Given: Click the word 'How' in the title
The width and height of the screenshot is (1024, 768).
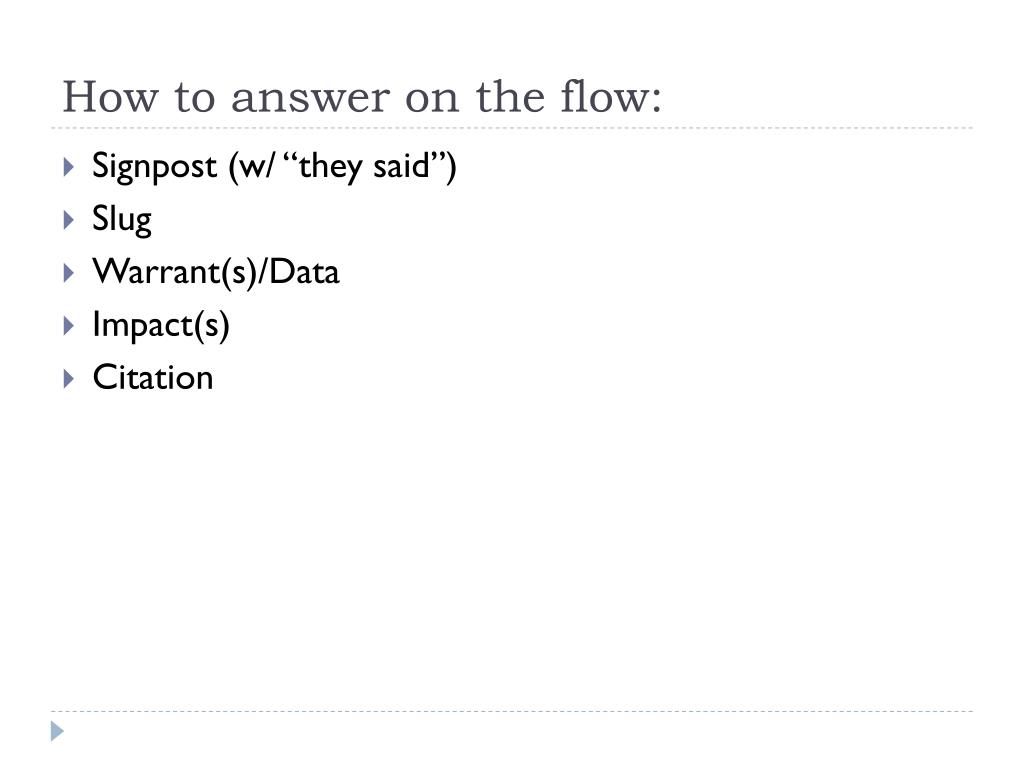Looking at the screenshot, I should click(110, 97).
